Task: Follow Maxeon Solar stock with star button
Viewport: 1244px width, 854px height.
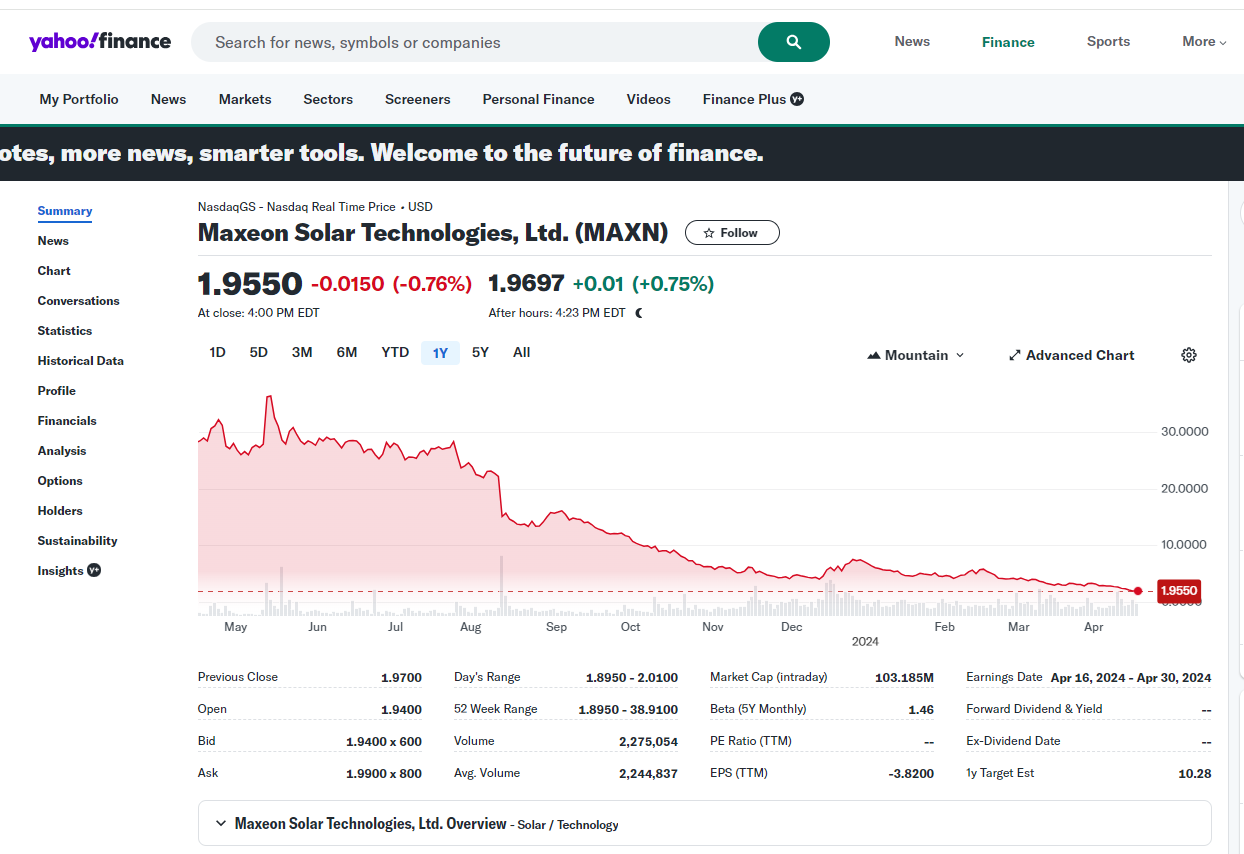Action: 731,233
